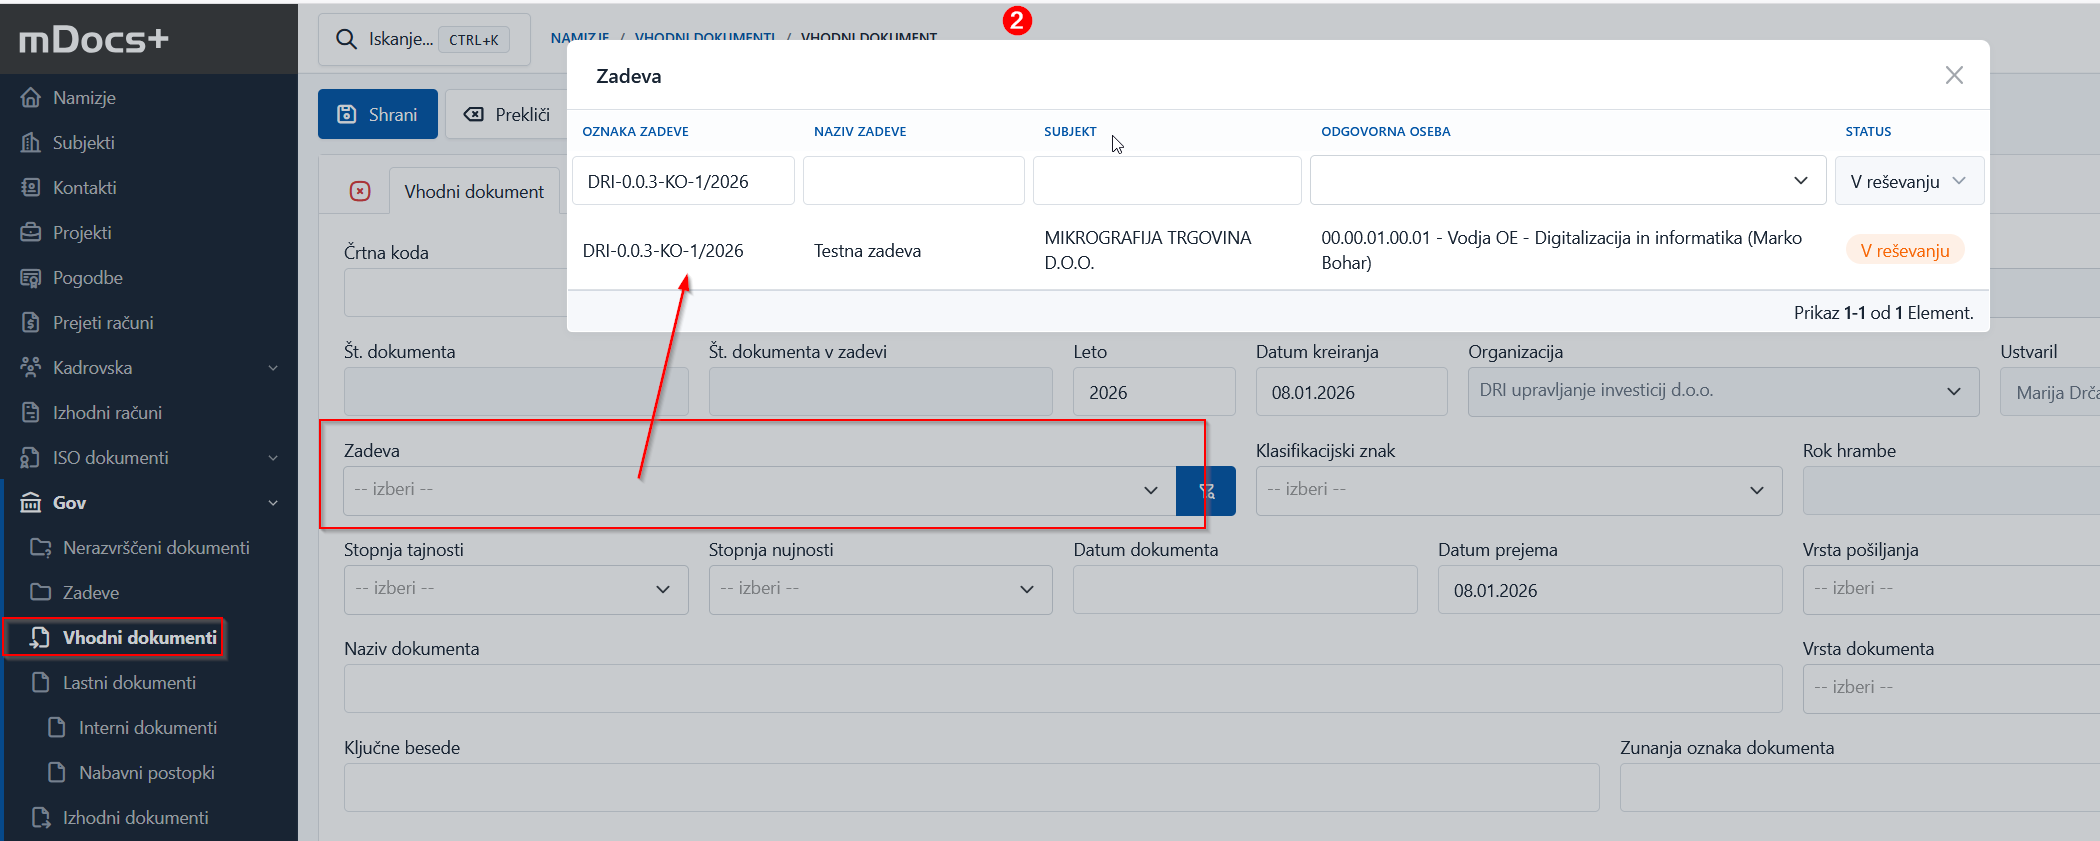
Task: Open Namizje from the sidebar
Action: [x=84, y=98]
